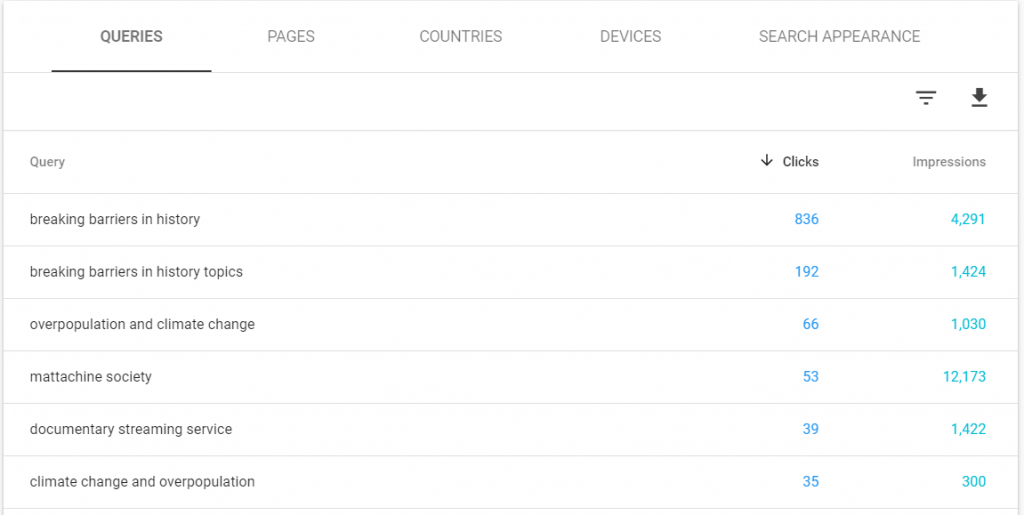The width and height of the screenshot is (1024, 515).
Task: Click the Query column header
Action: click(47, 162)
